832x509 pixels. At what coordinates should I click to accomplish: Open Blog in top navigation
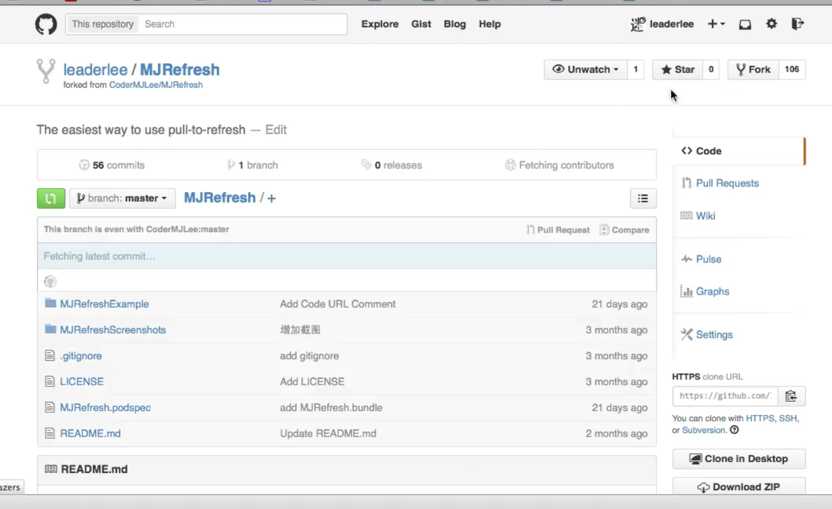point(455,24)
